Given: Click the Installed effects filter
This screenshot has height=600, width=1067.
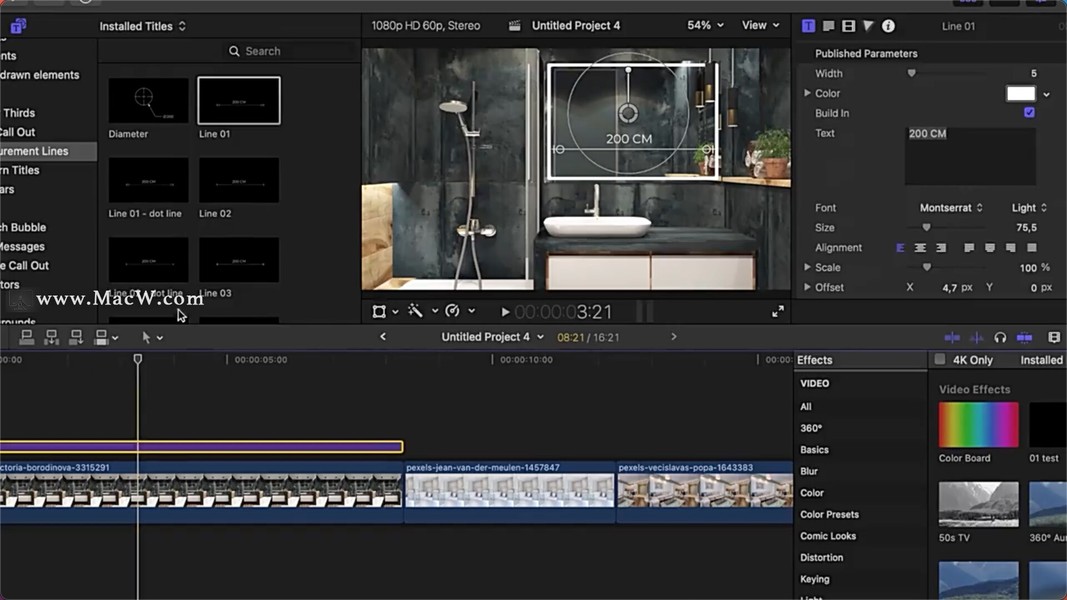Looking at the screenshot, I should tap(1041, 360).
